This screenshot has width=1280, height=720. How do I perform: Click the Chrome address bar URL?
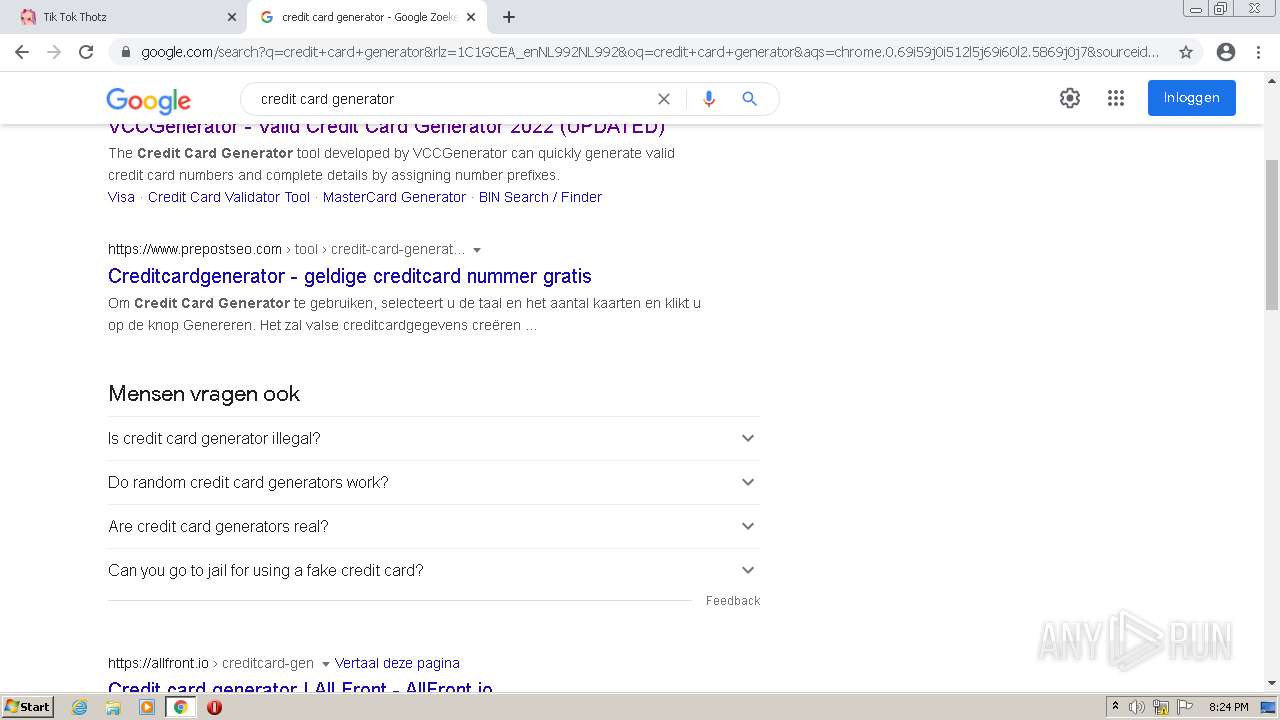click(x=650, y=52)
